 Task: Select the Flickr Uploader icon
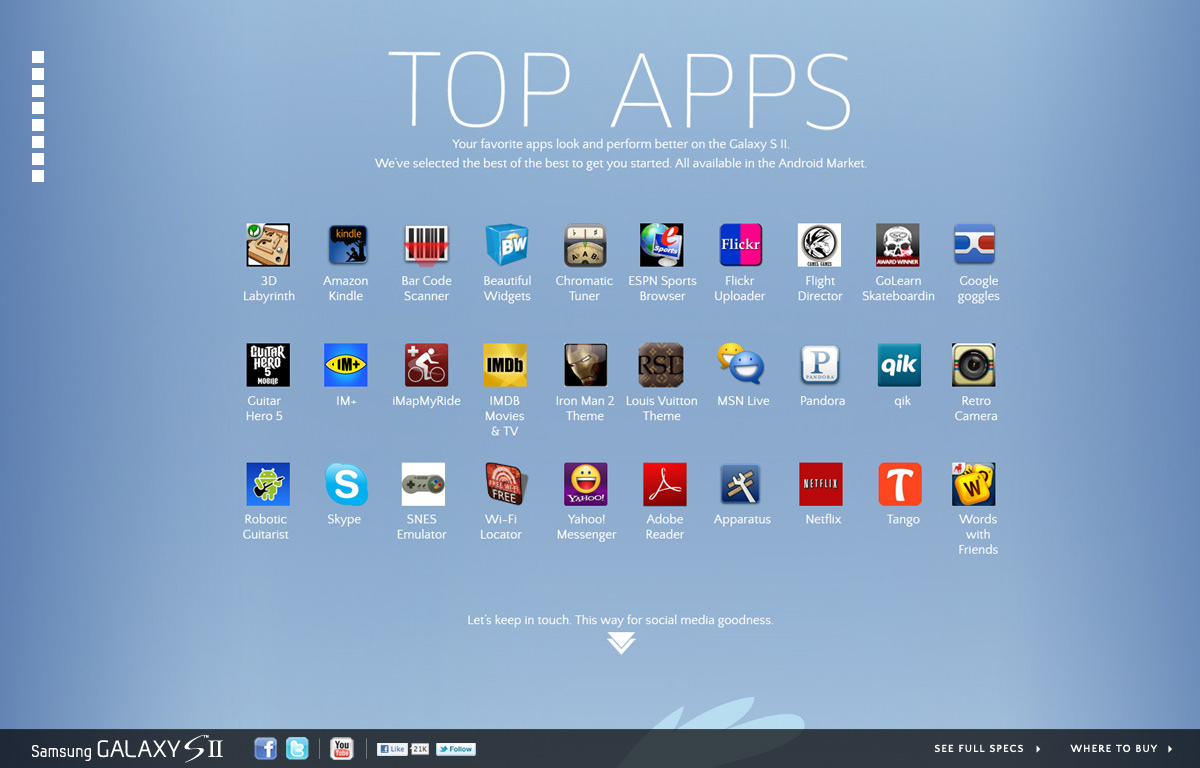coord(741,245)
